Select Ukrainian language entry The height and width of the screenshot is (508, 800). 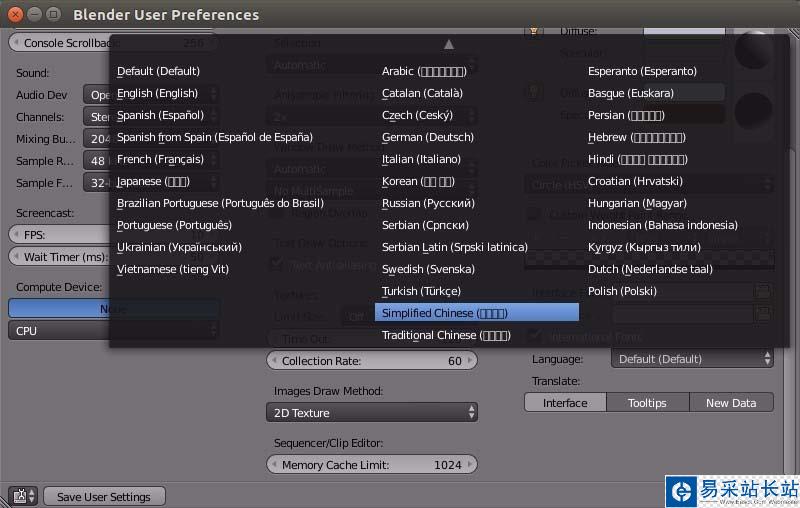[x=179, y=247]
